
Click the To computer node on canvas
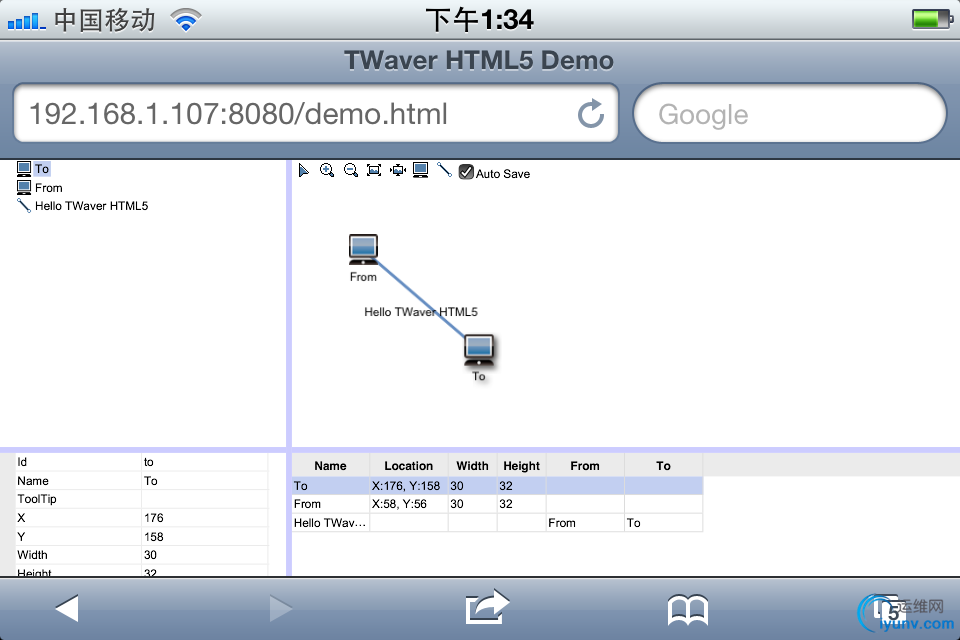479,350
